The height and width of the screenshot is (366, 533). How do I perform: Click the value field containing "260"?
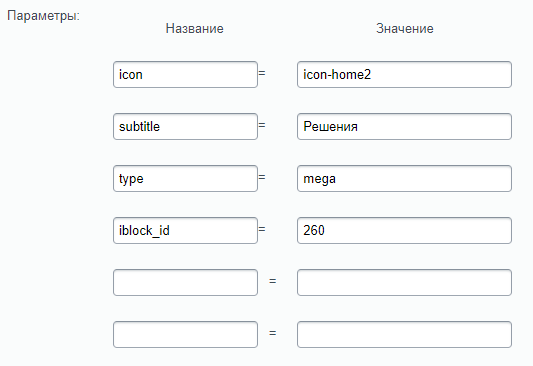pos(404,230)
